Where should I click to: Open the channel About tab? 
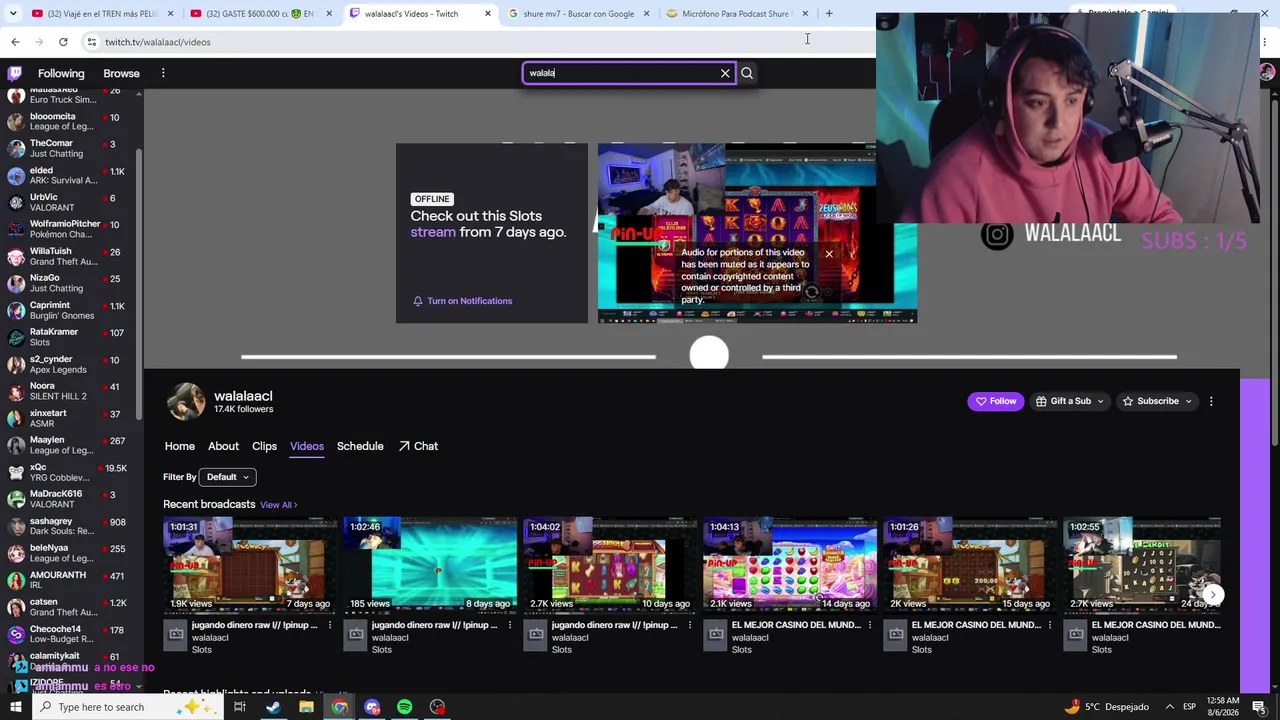tap(223, 446)
